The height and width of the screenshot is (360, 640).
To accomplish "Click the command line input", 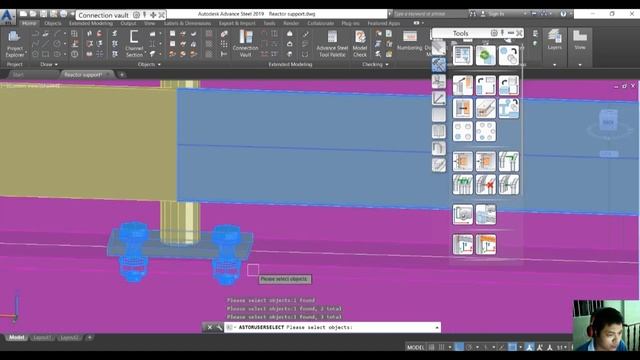I will 331,327.
